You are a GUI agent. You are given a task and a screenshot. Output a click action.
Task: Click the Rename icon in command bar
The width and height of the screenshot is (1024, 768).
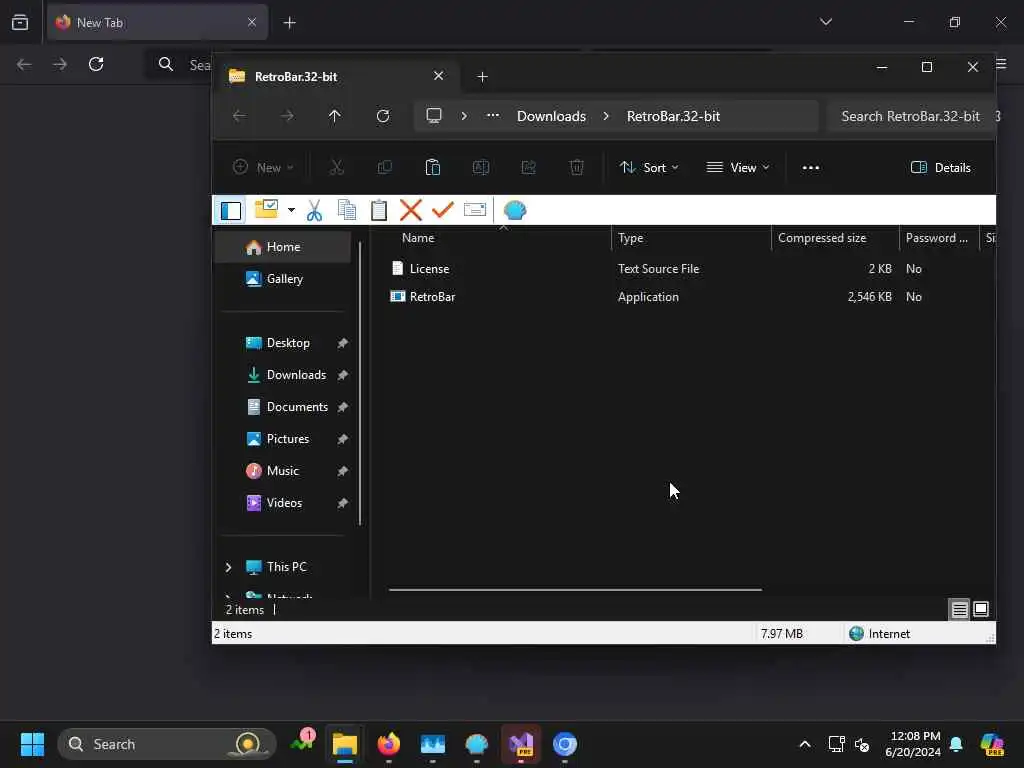481,168
